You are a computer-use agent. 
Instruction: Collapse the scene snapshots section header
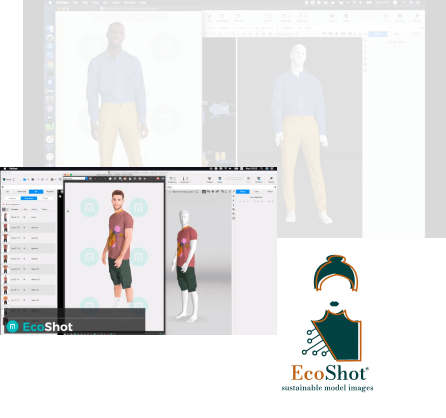4,204
